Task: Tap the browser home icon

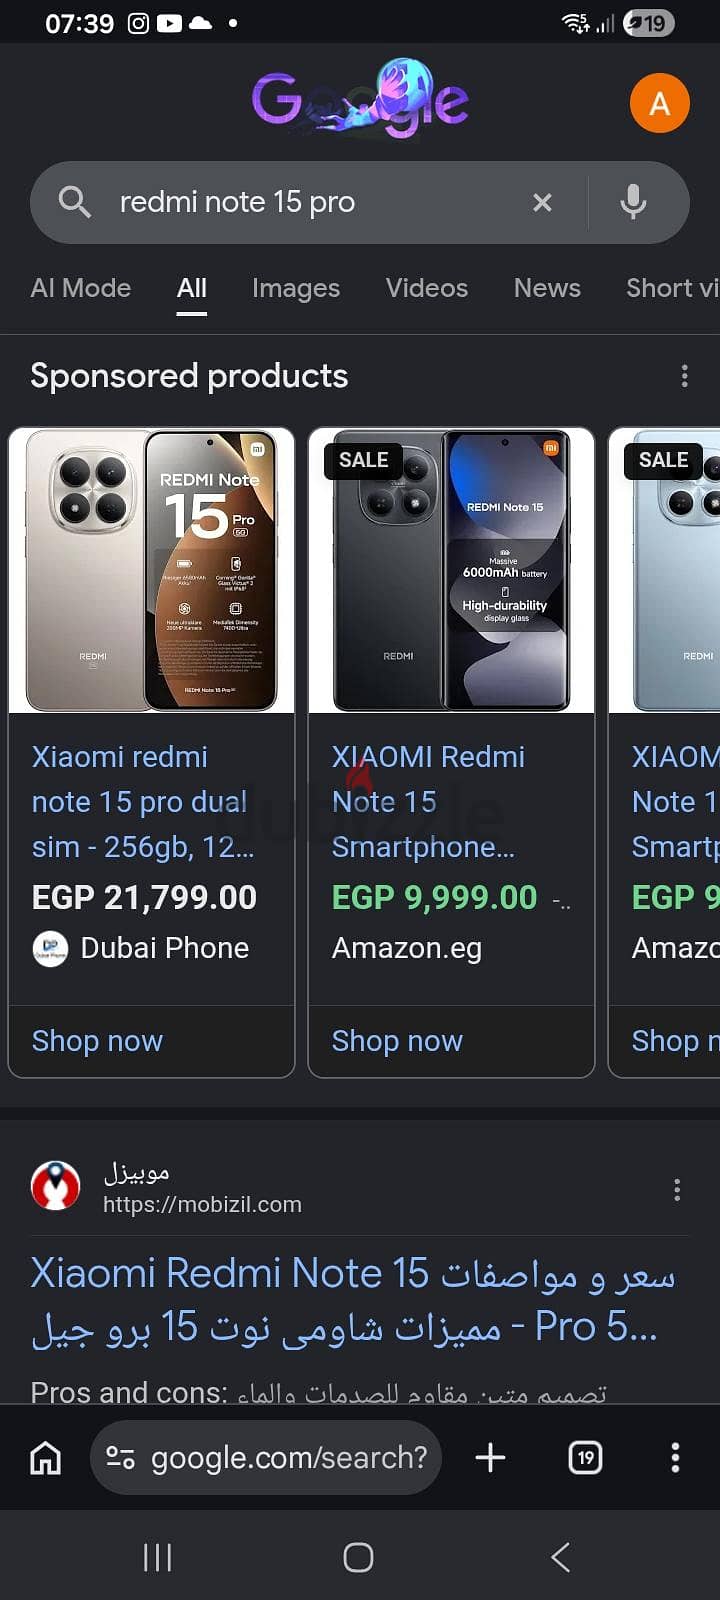Action: (45, 1458)
